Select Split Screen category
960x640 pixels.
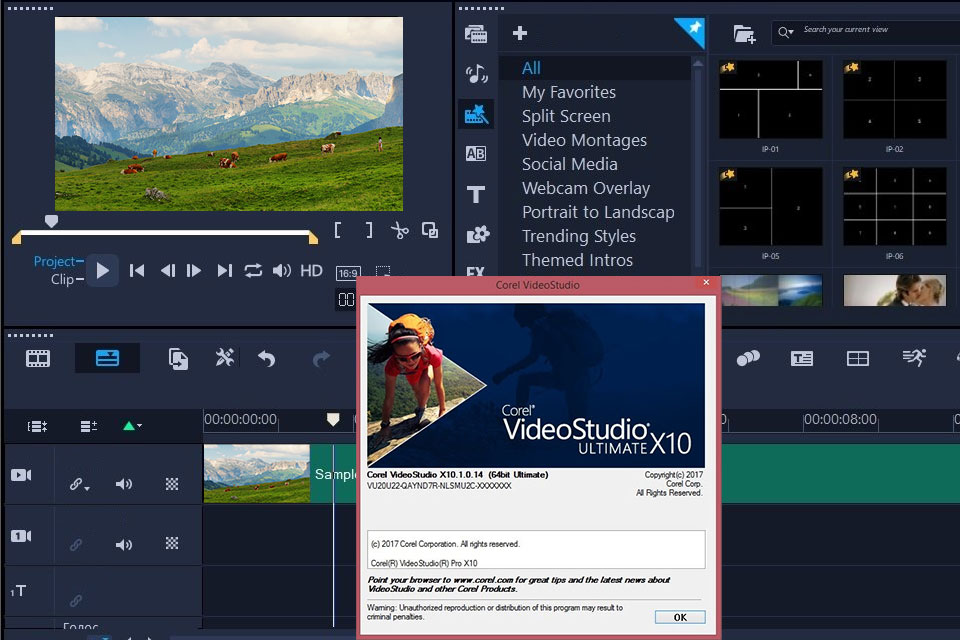[566, 116]
